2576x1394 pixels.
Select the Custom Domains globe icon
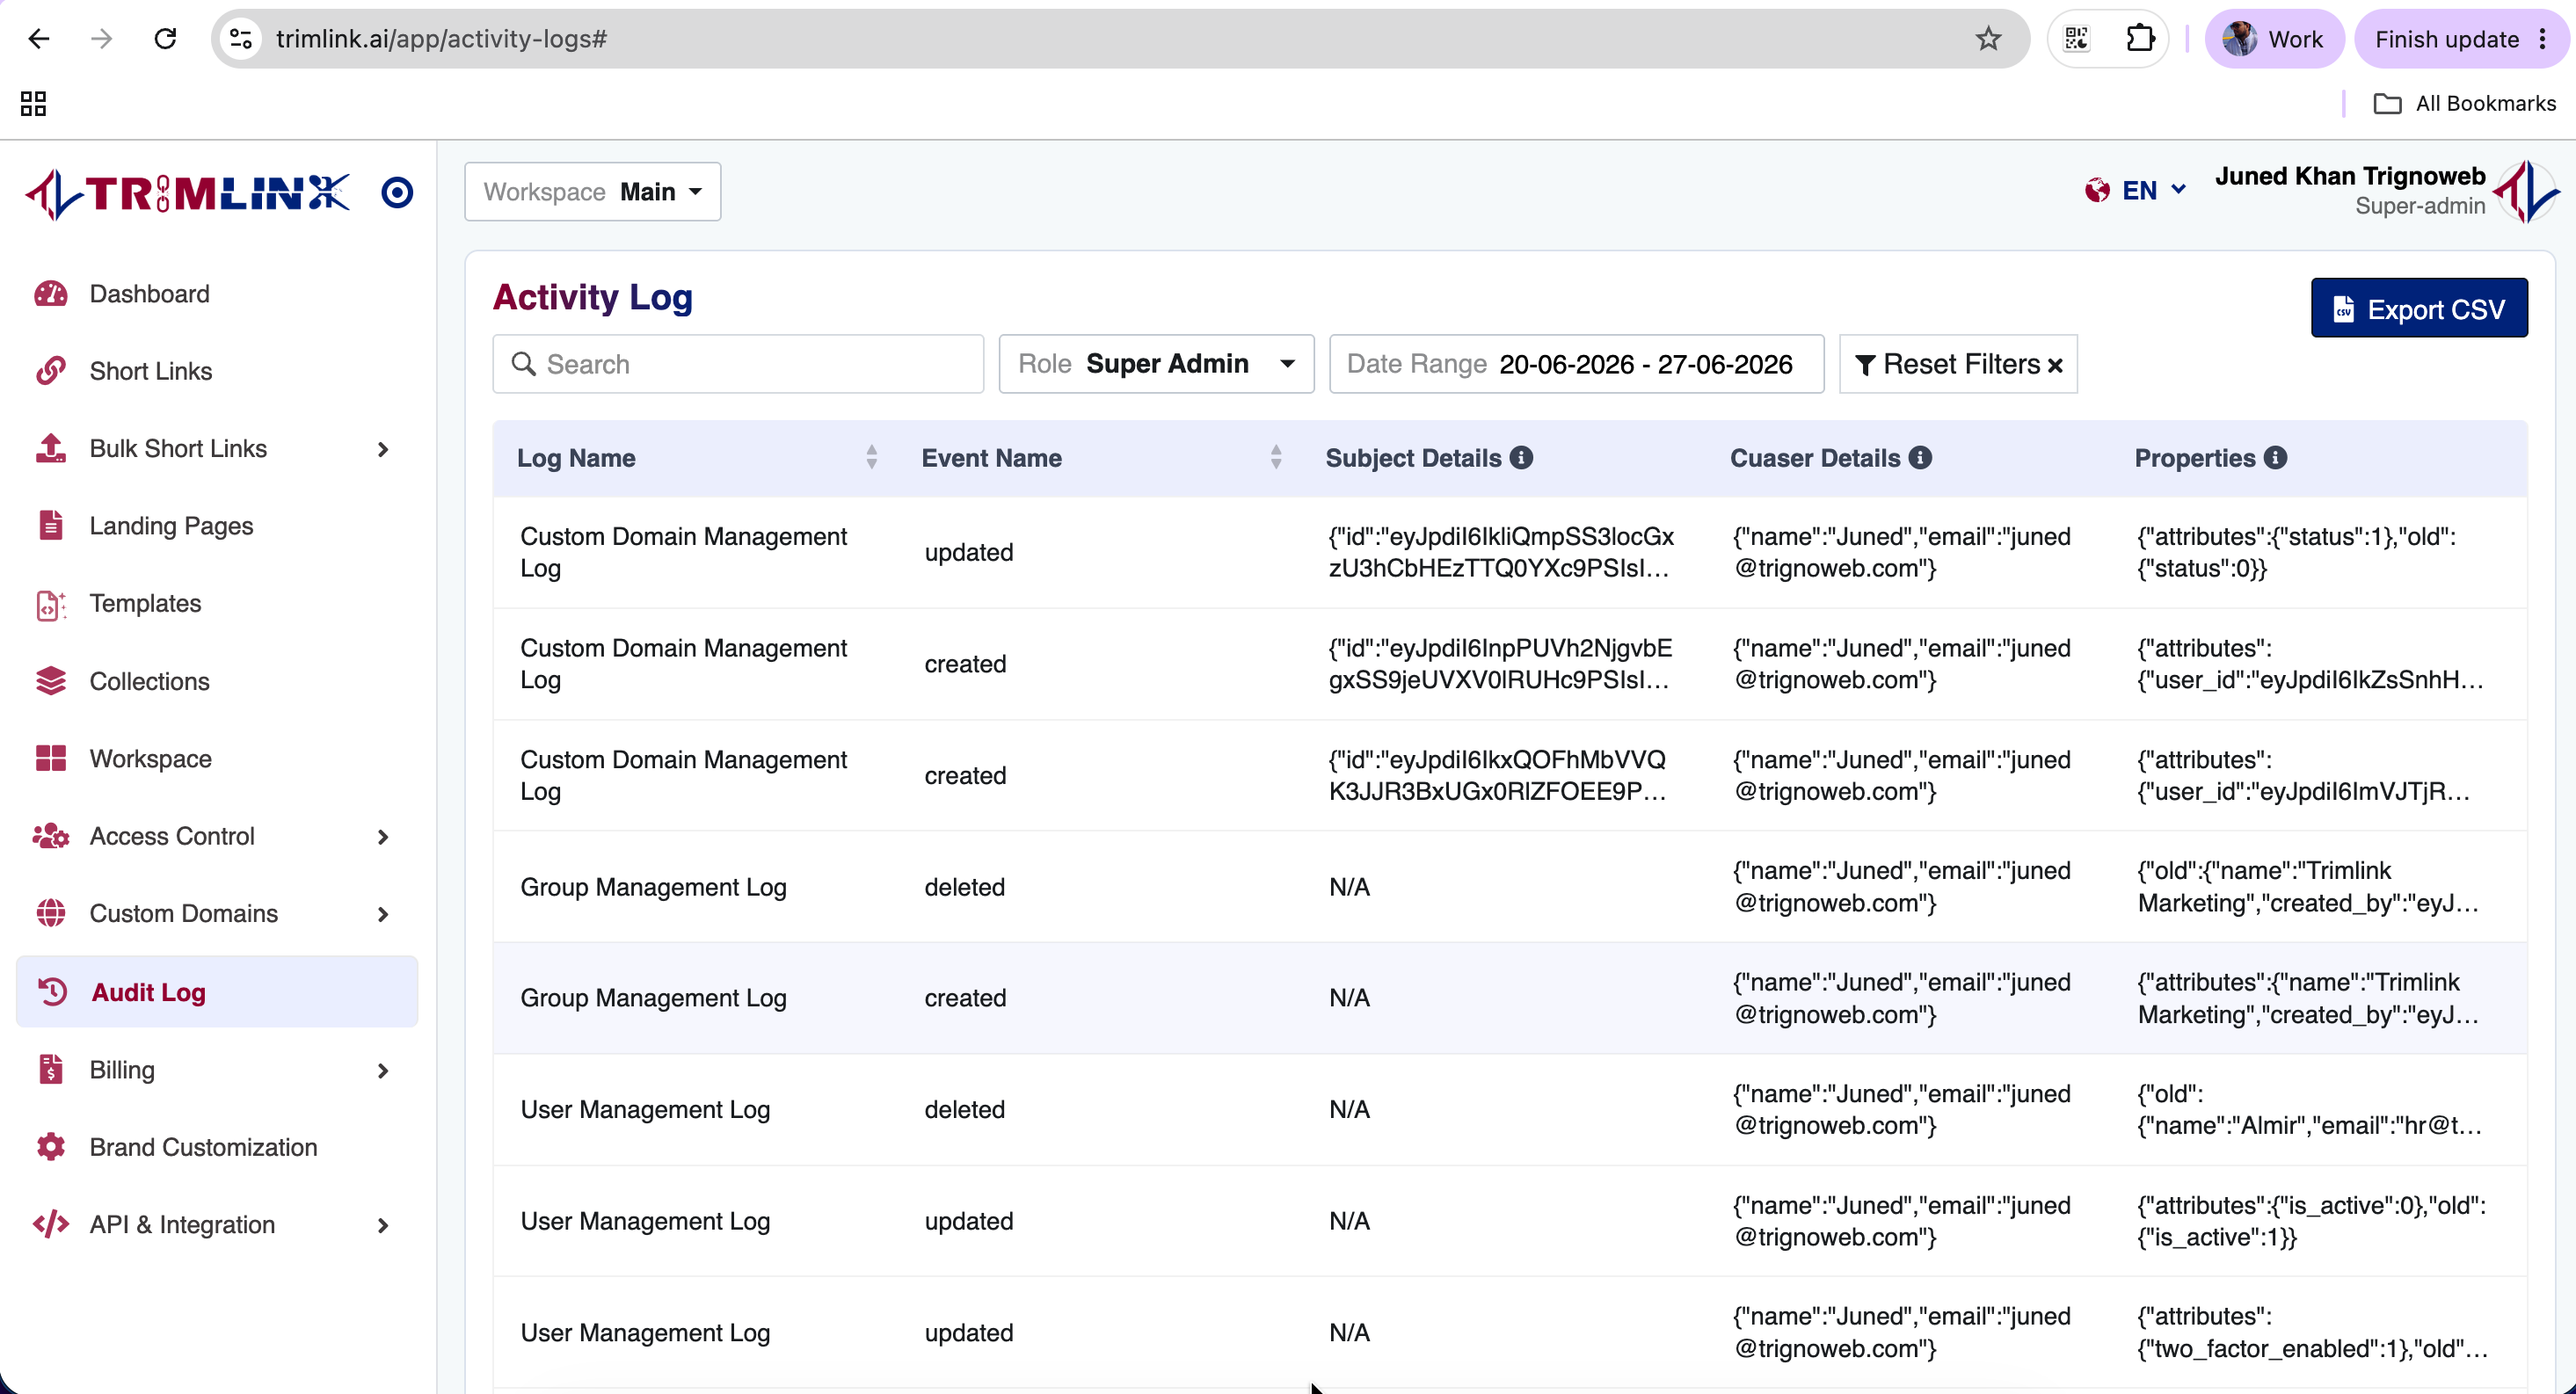click(51, 913)
